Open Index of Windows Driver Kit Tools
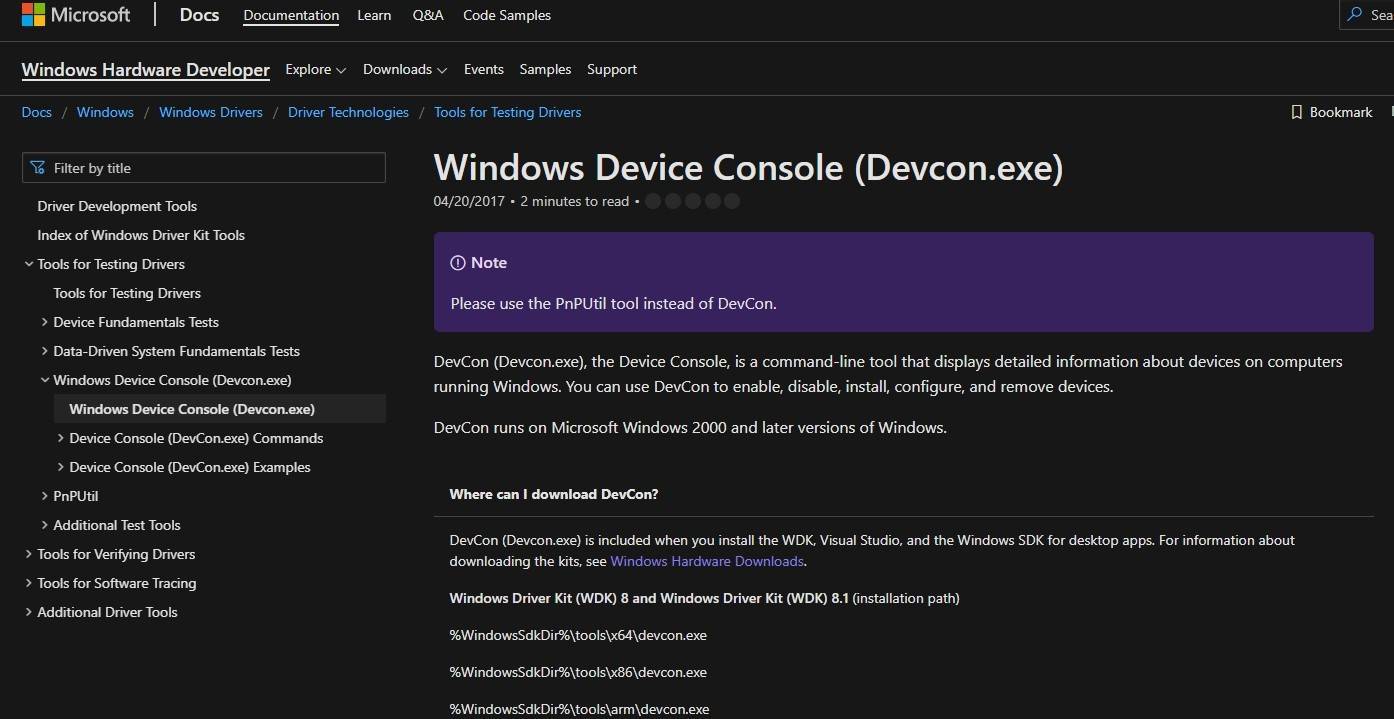The image size is (1394, 719). (x=141, y=235)
